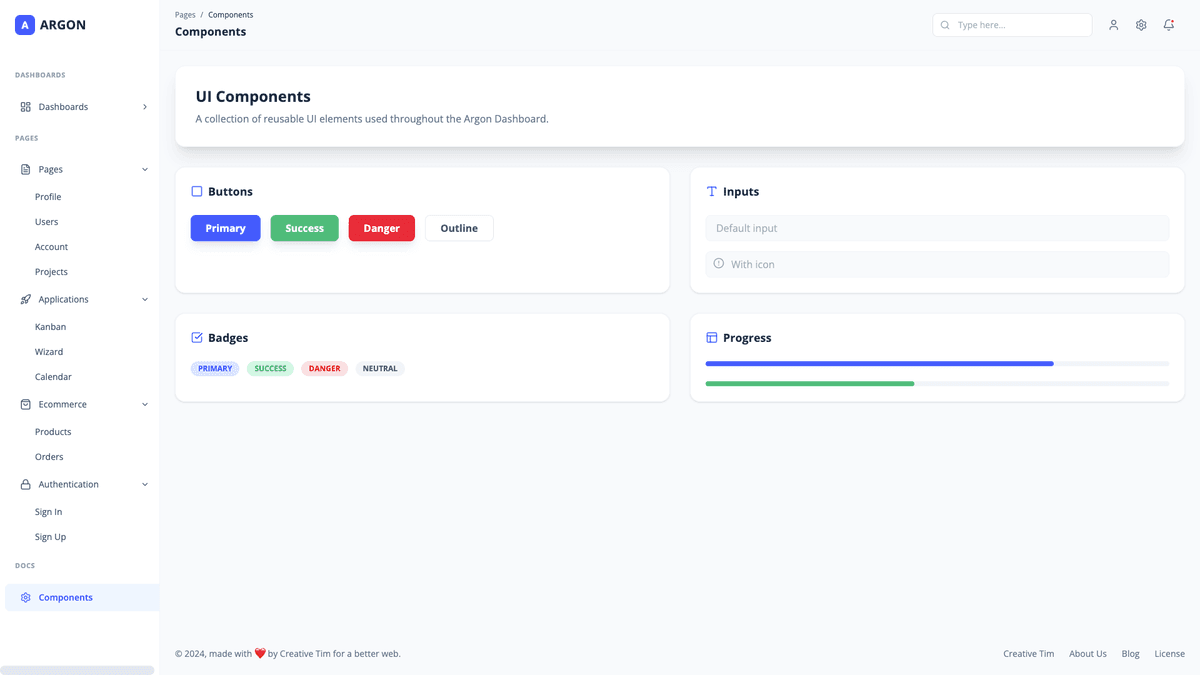Click the search magnifier icon in the search bar

click(x=945, y=24)
